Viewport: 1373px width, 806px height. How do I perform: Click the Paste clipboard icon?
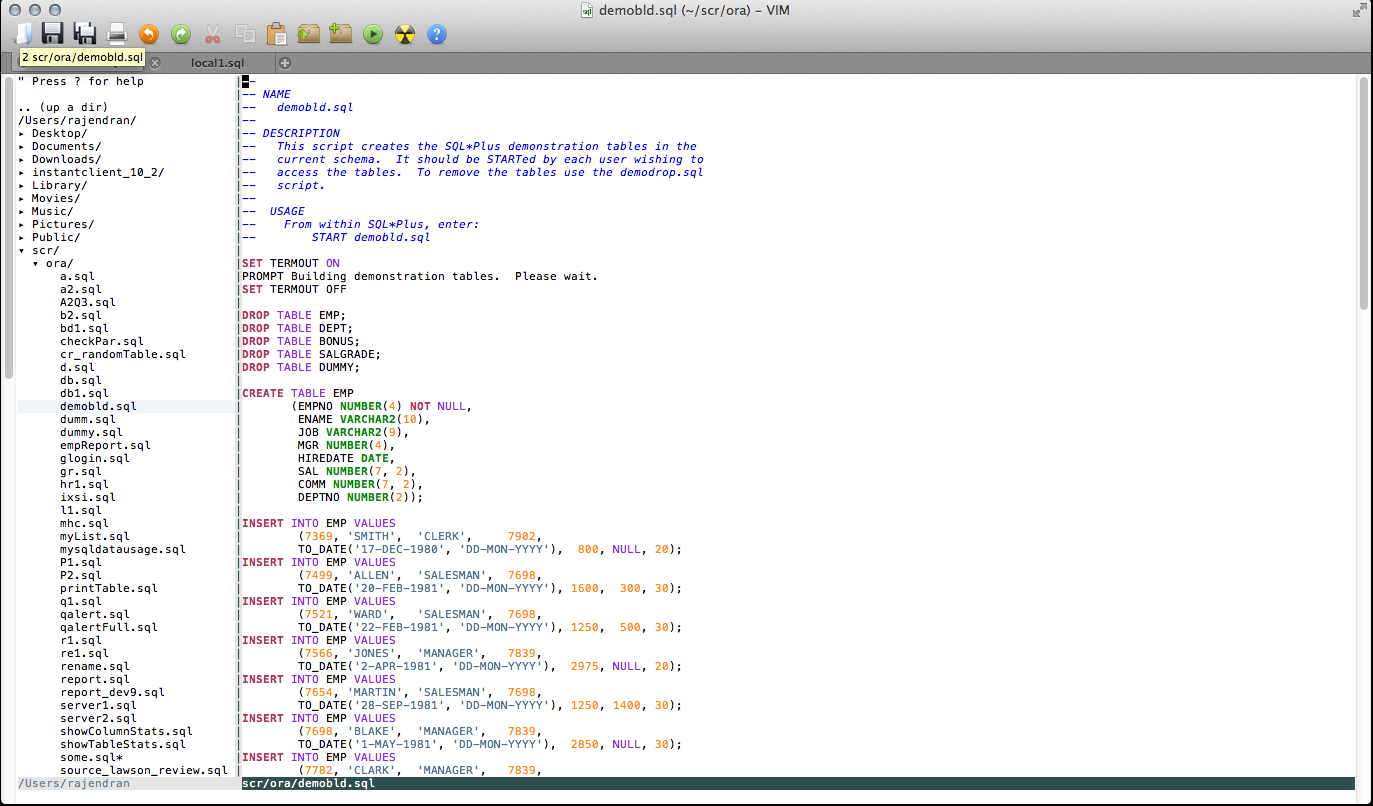click(x=277, y=34)
